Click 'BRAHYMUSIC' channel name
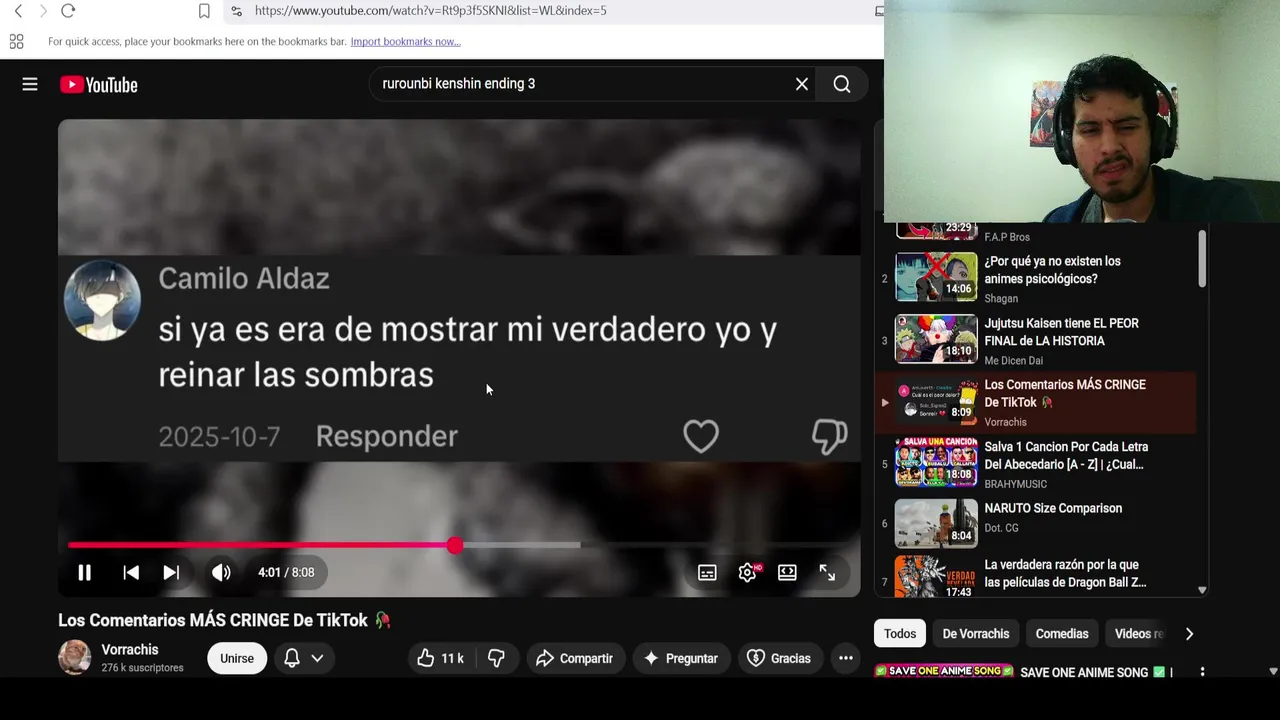This screenshot has height=720, width=1280. coord(1016,484)
